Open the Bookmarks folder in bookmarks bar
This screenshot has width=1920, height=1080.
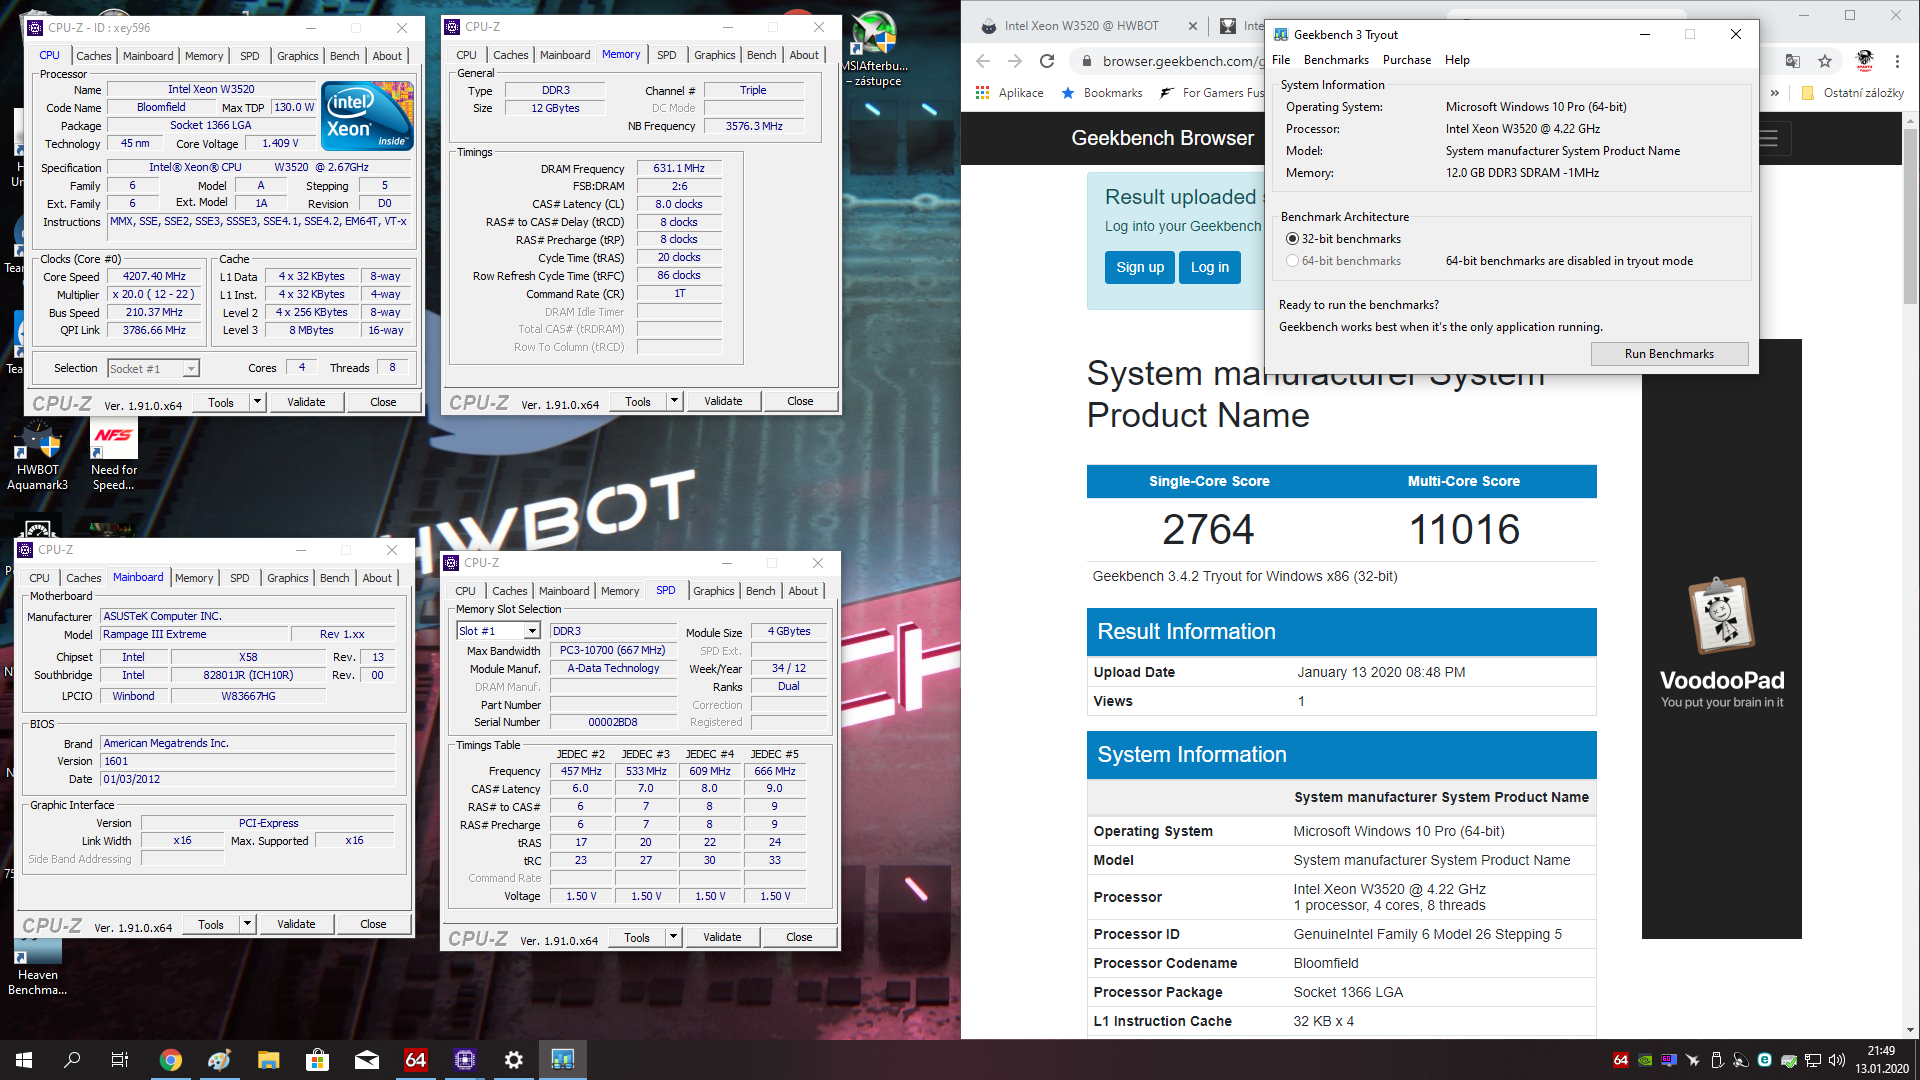click(x=1102, y=92)
